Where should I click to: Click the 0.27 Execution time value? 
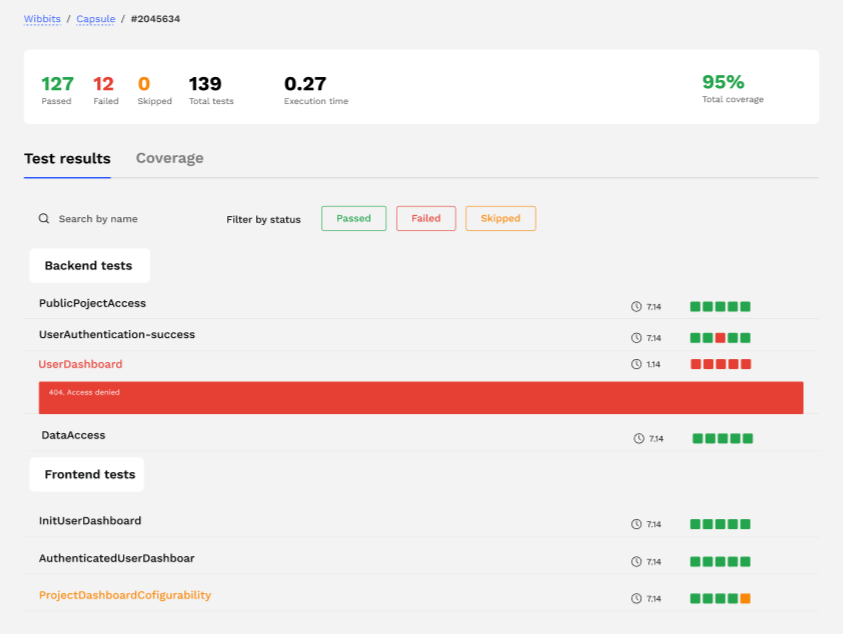(316, 89)
